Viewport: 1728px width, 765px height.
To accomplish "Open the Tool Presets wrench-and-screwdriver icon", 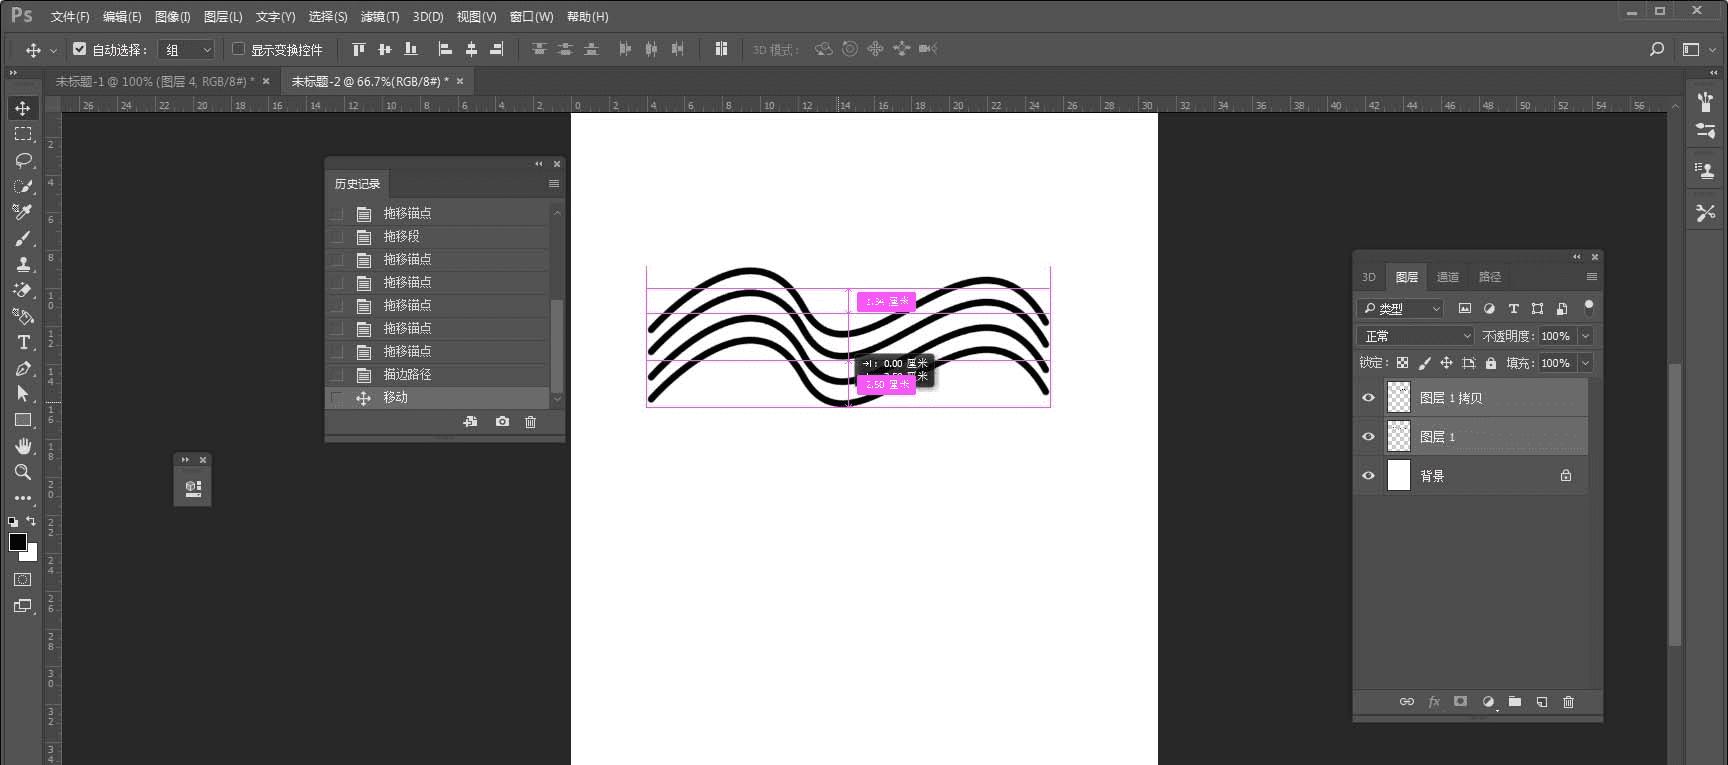I will pos(1706,213).
